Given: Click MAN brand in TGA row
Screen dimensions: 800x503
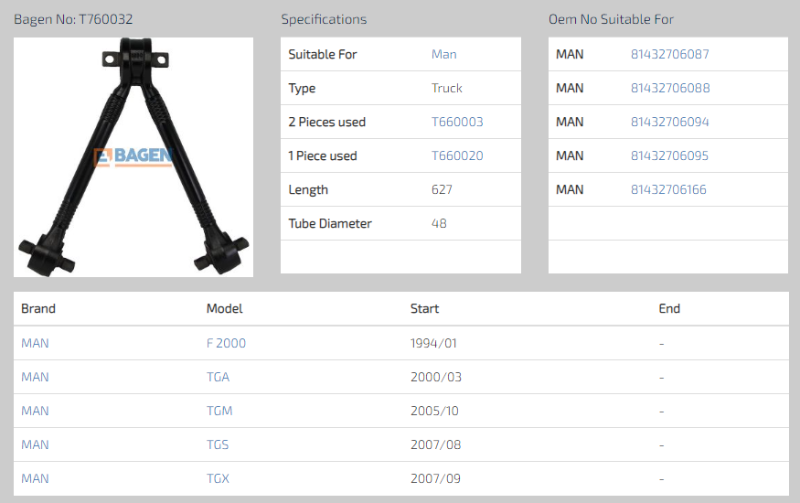Looking at the screenshot, I should coord(35,377).
